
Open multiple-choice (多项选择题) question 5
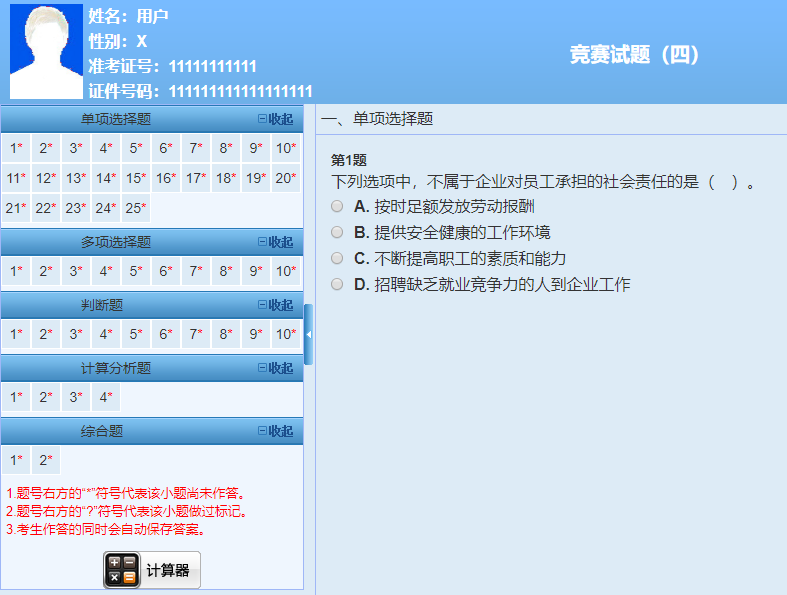pos(136,271)
